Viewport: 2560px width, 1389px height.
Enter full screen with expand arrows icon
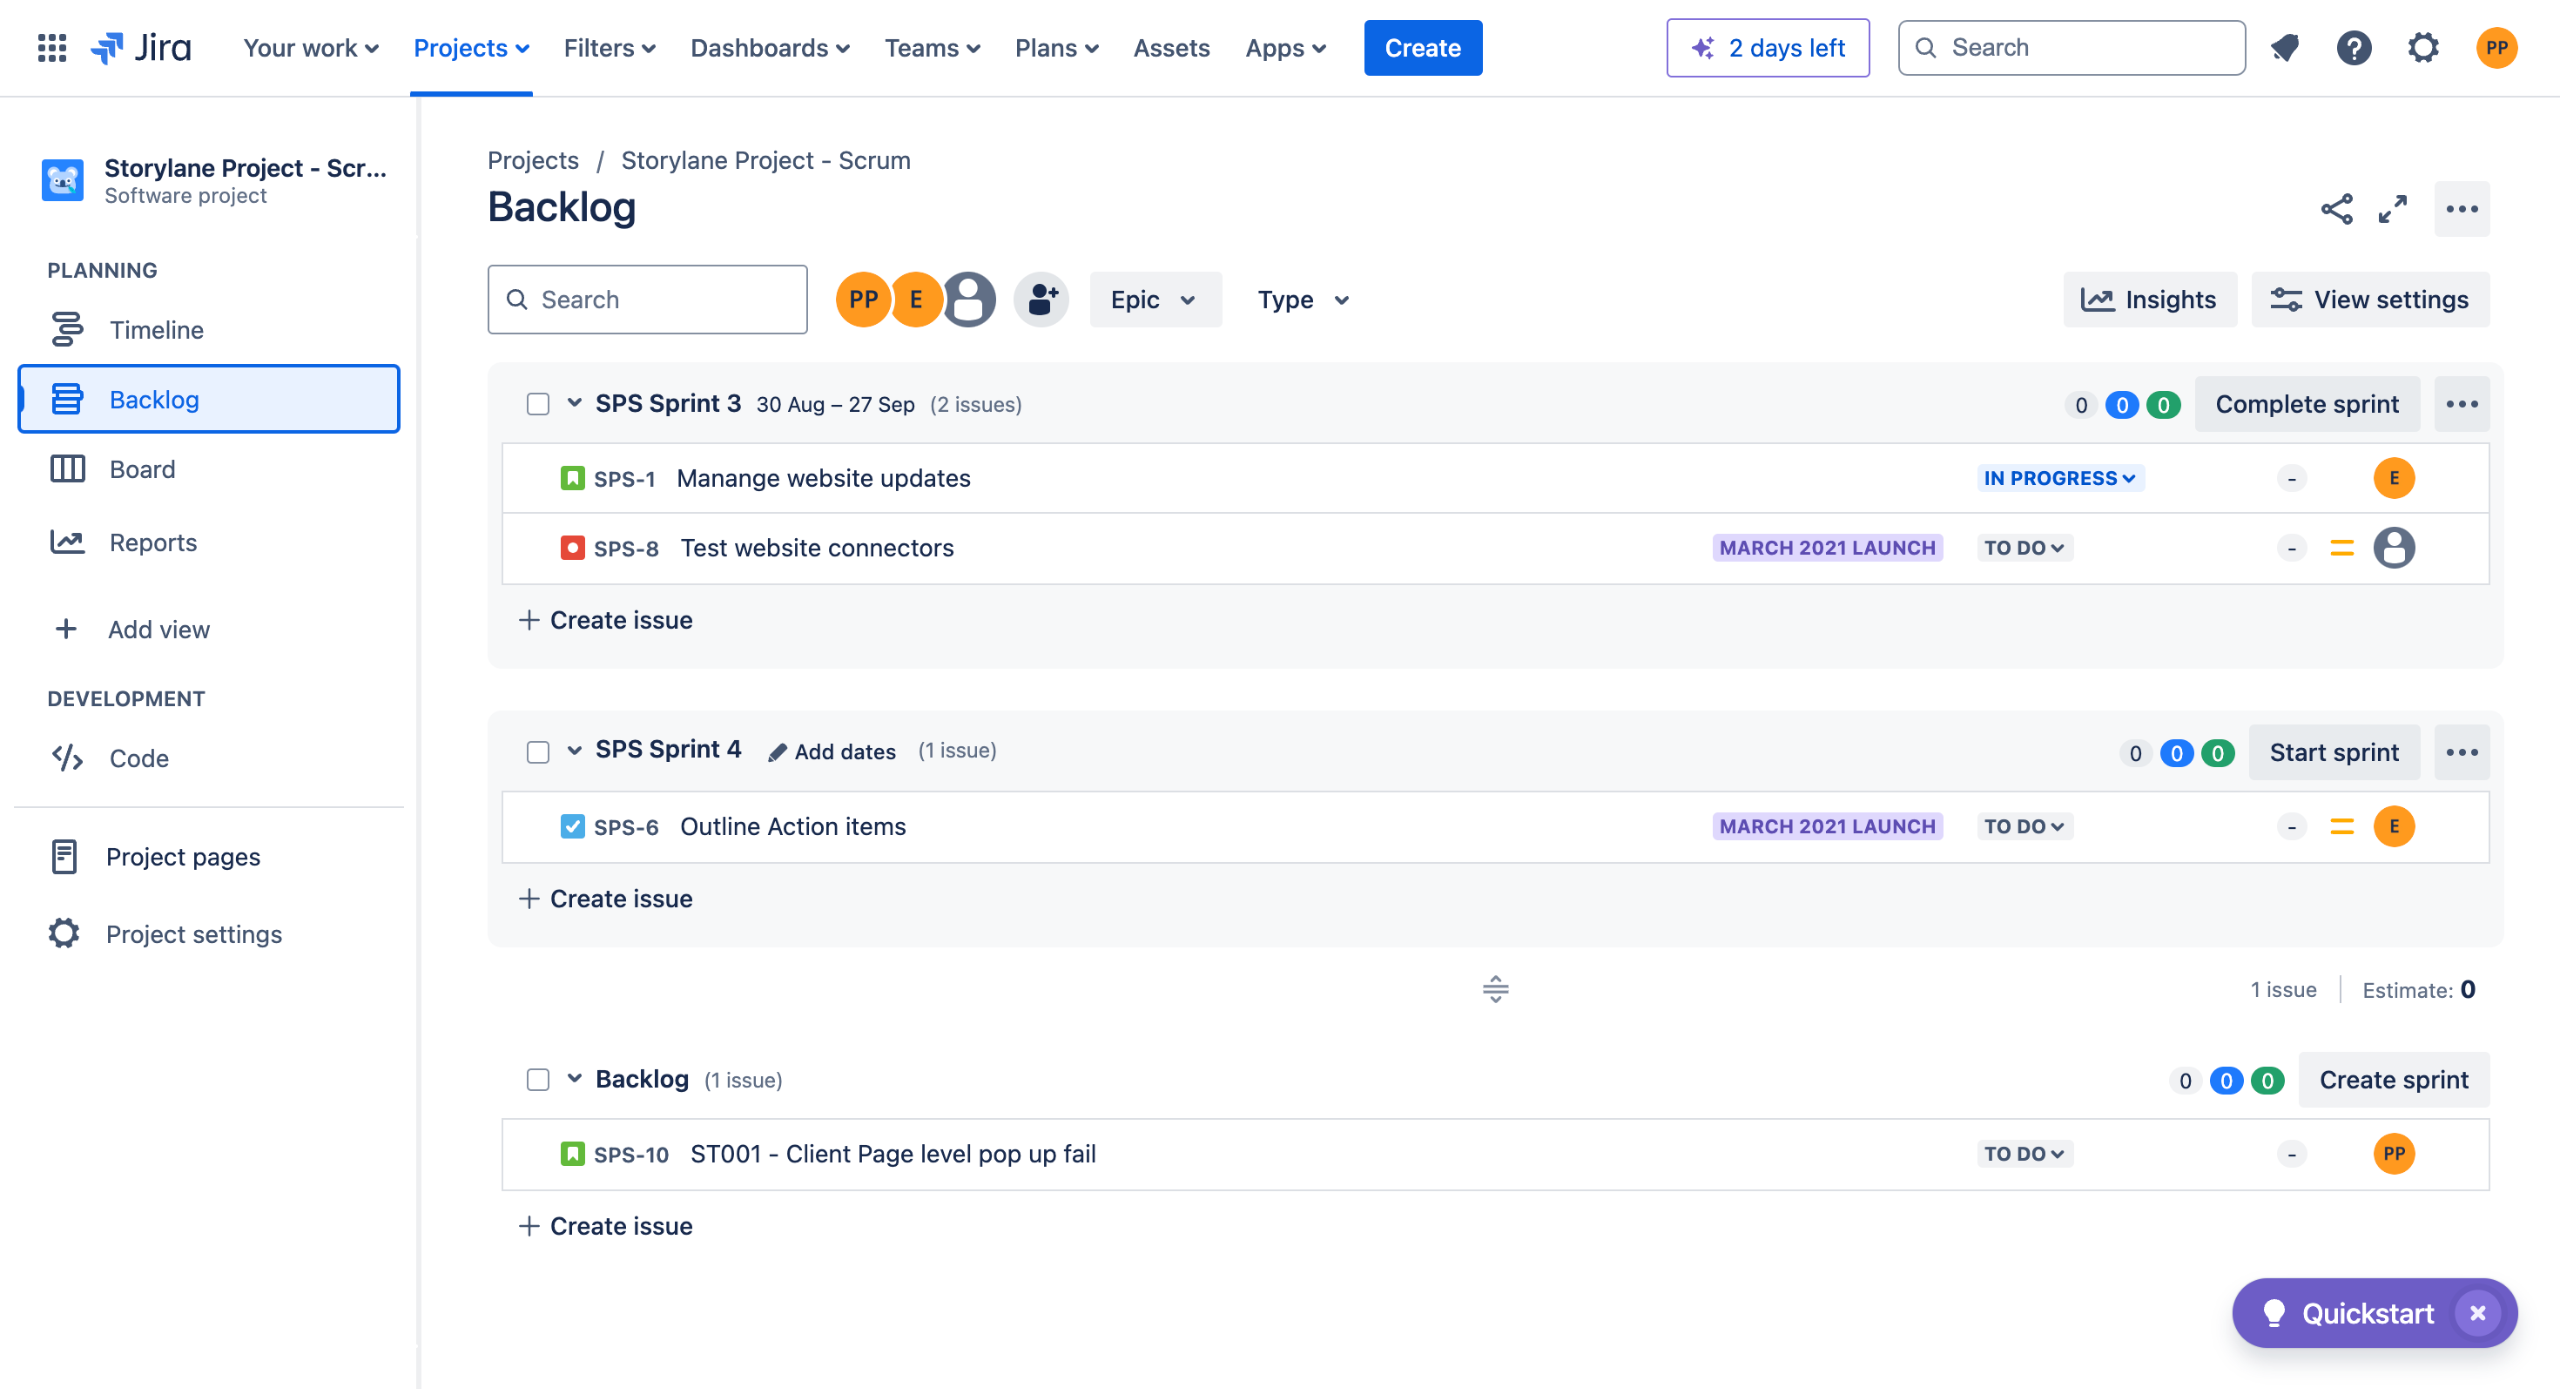(2392, 209)
